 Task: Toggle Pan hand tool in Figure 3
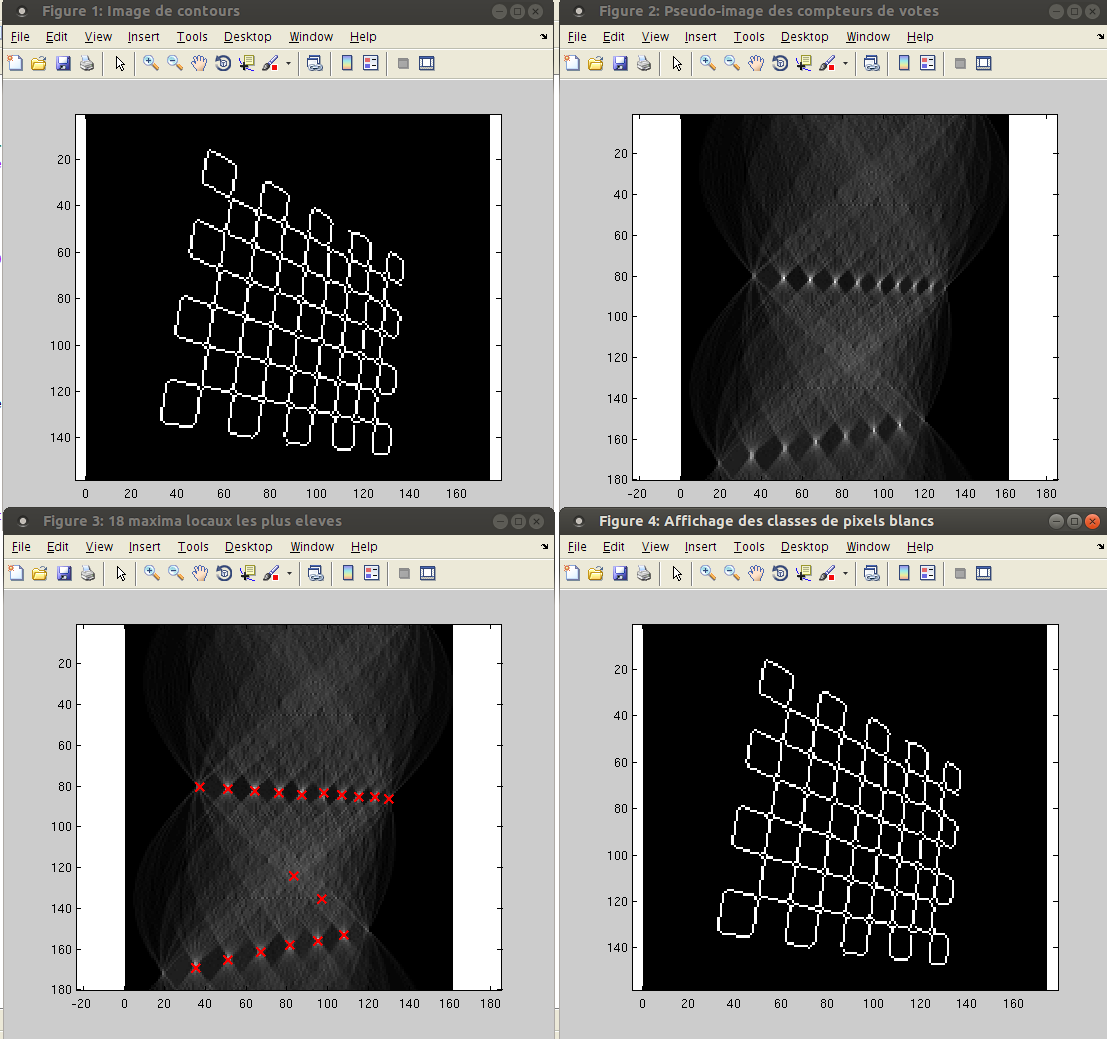(x=199, y=573)
